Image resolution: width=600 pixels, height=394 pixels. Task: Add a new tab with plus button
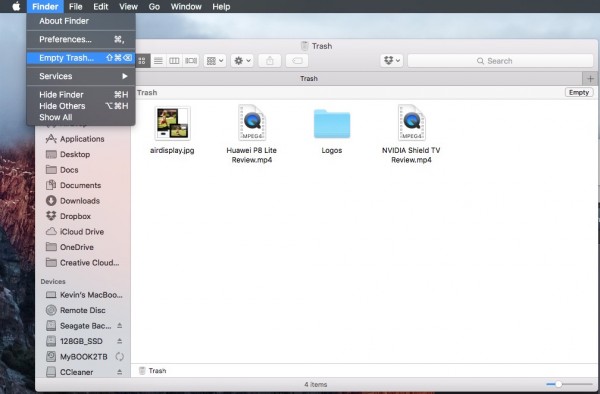[590, 78]
